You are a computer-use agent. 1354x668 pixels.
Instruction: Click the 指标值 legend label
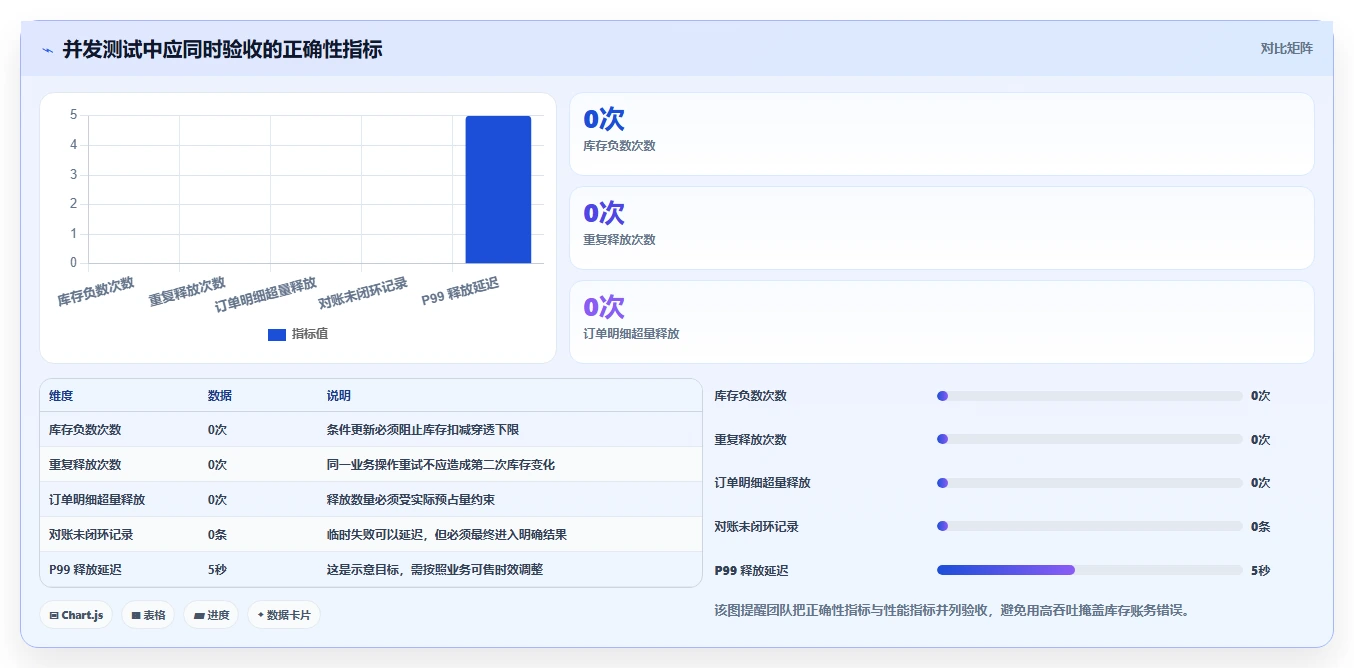click(x=310, y=334)
